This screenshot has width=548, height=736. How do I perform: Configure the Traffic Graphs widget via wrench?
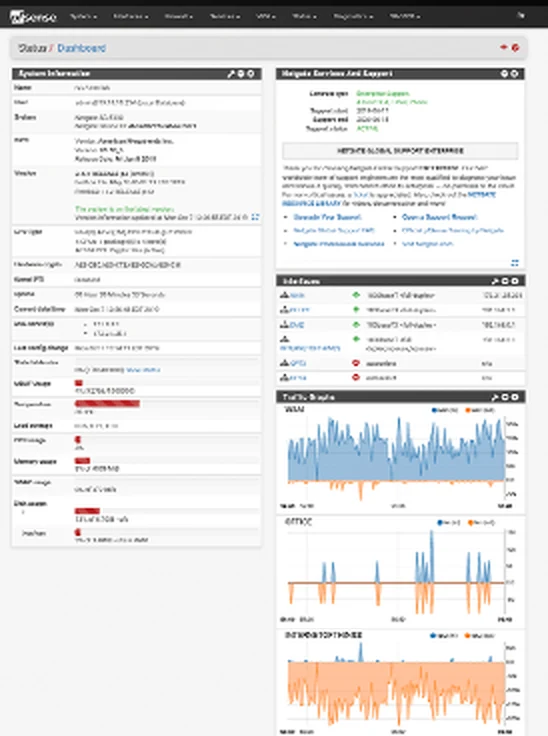[x=494, y=397]
